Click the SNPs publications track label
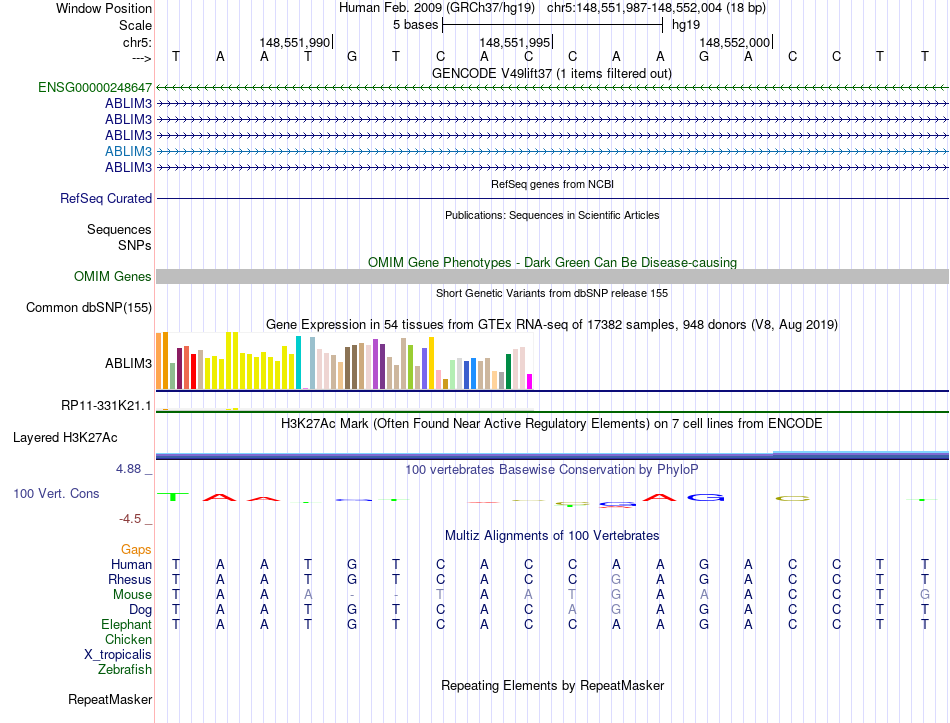Image resolution: width=950 pixels, height=723 pixels. point(135,245)
